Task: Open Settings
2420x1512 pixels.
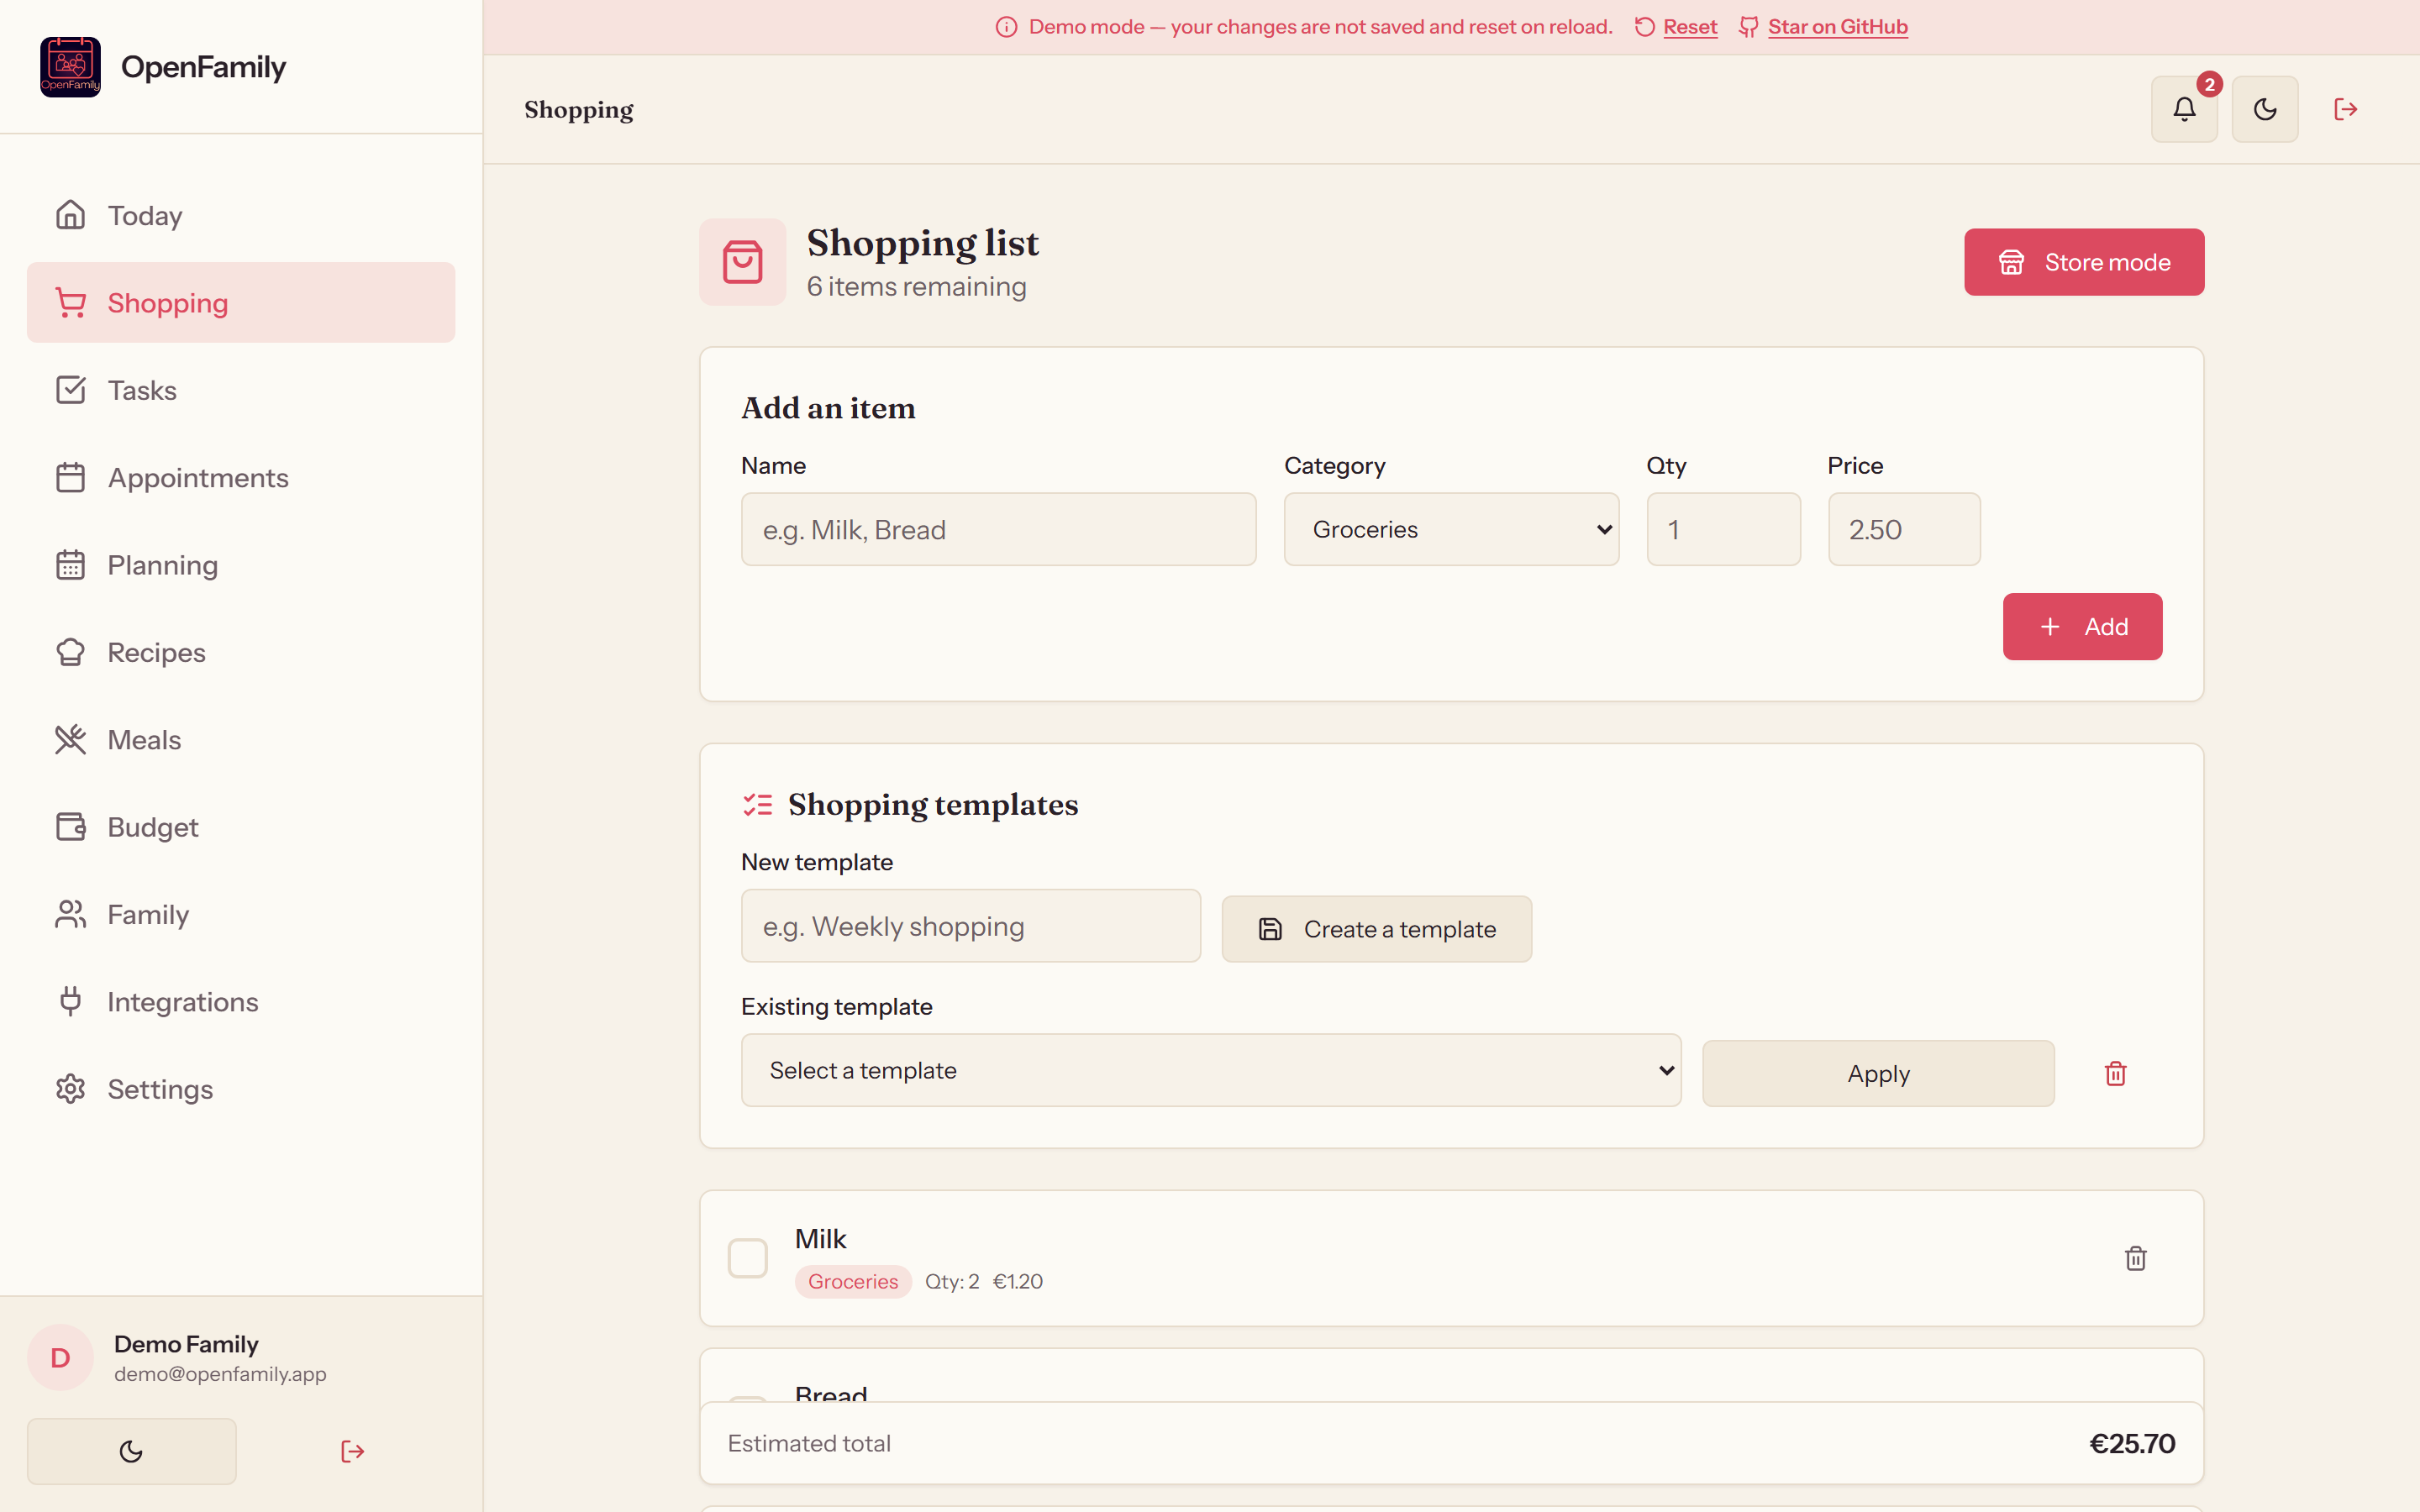Action: tap(241, 1089)
